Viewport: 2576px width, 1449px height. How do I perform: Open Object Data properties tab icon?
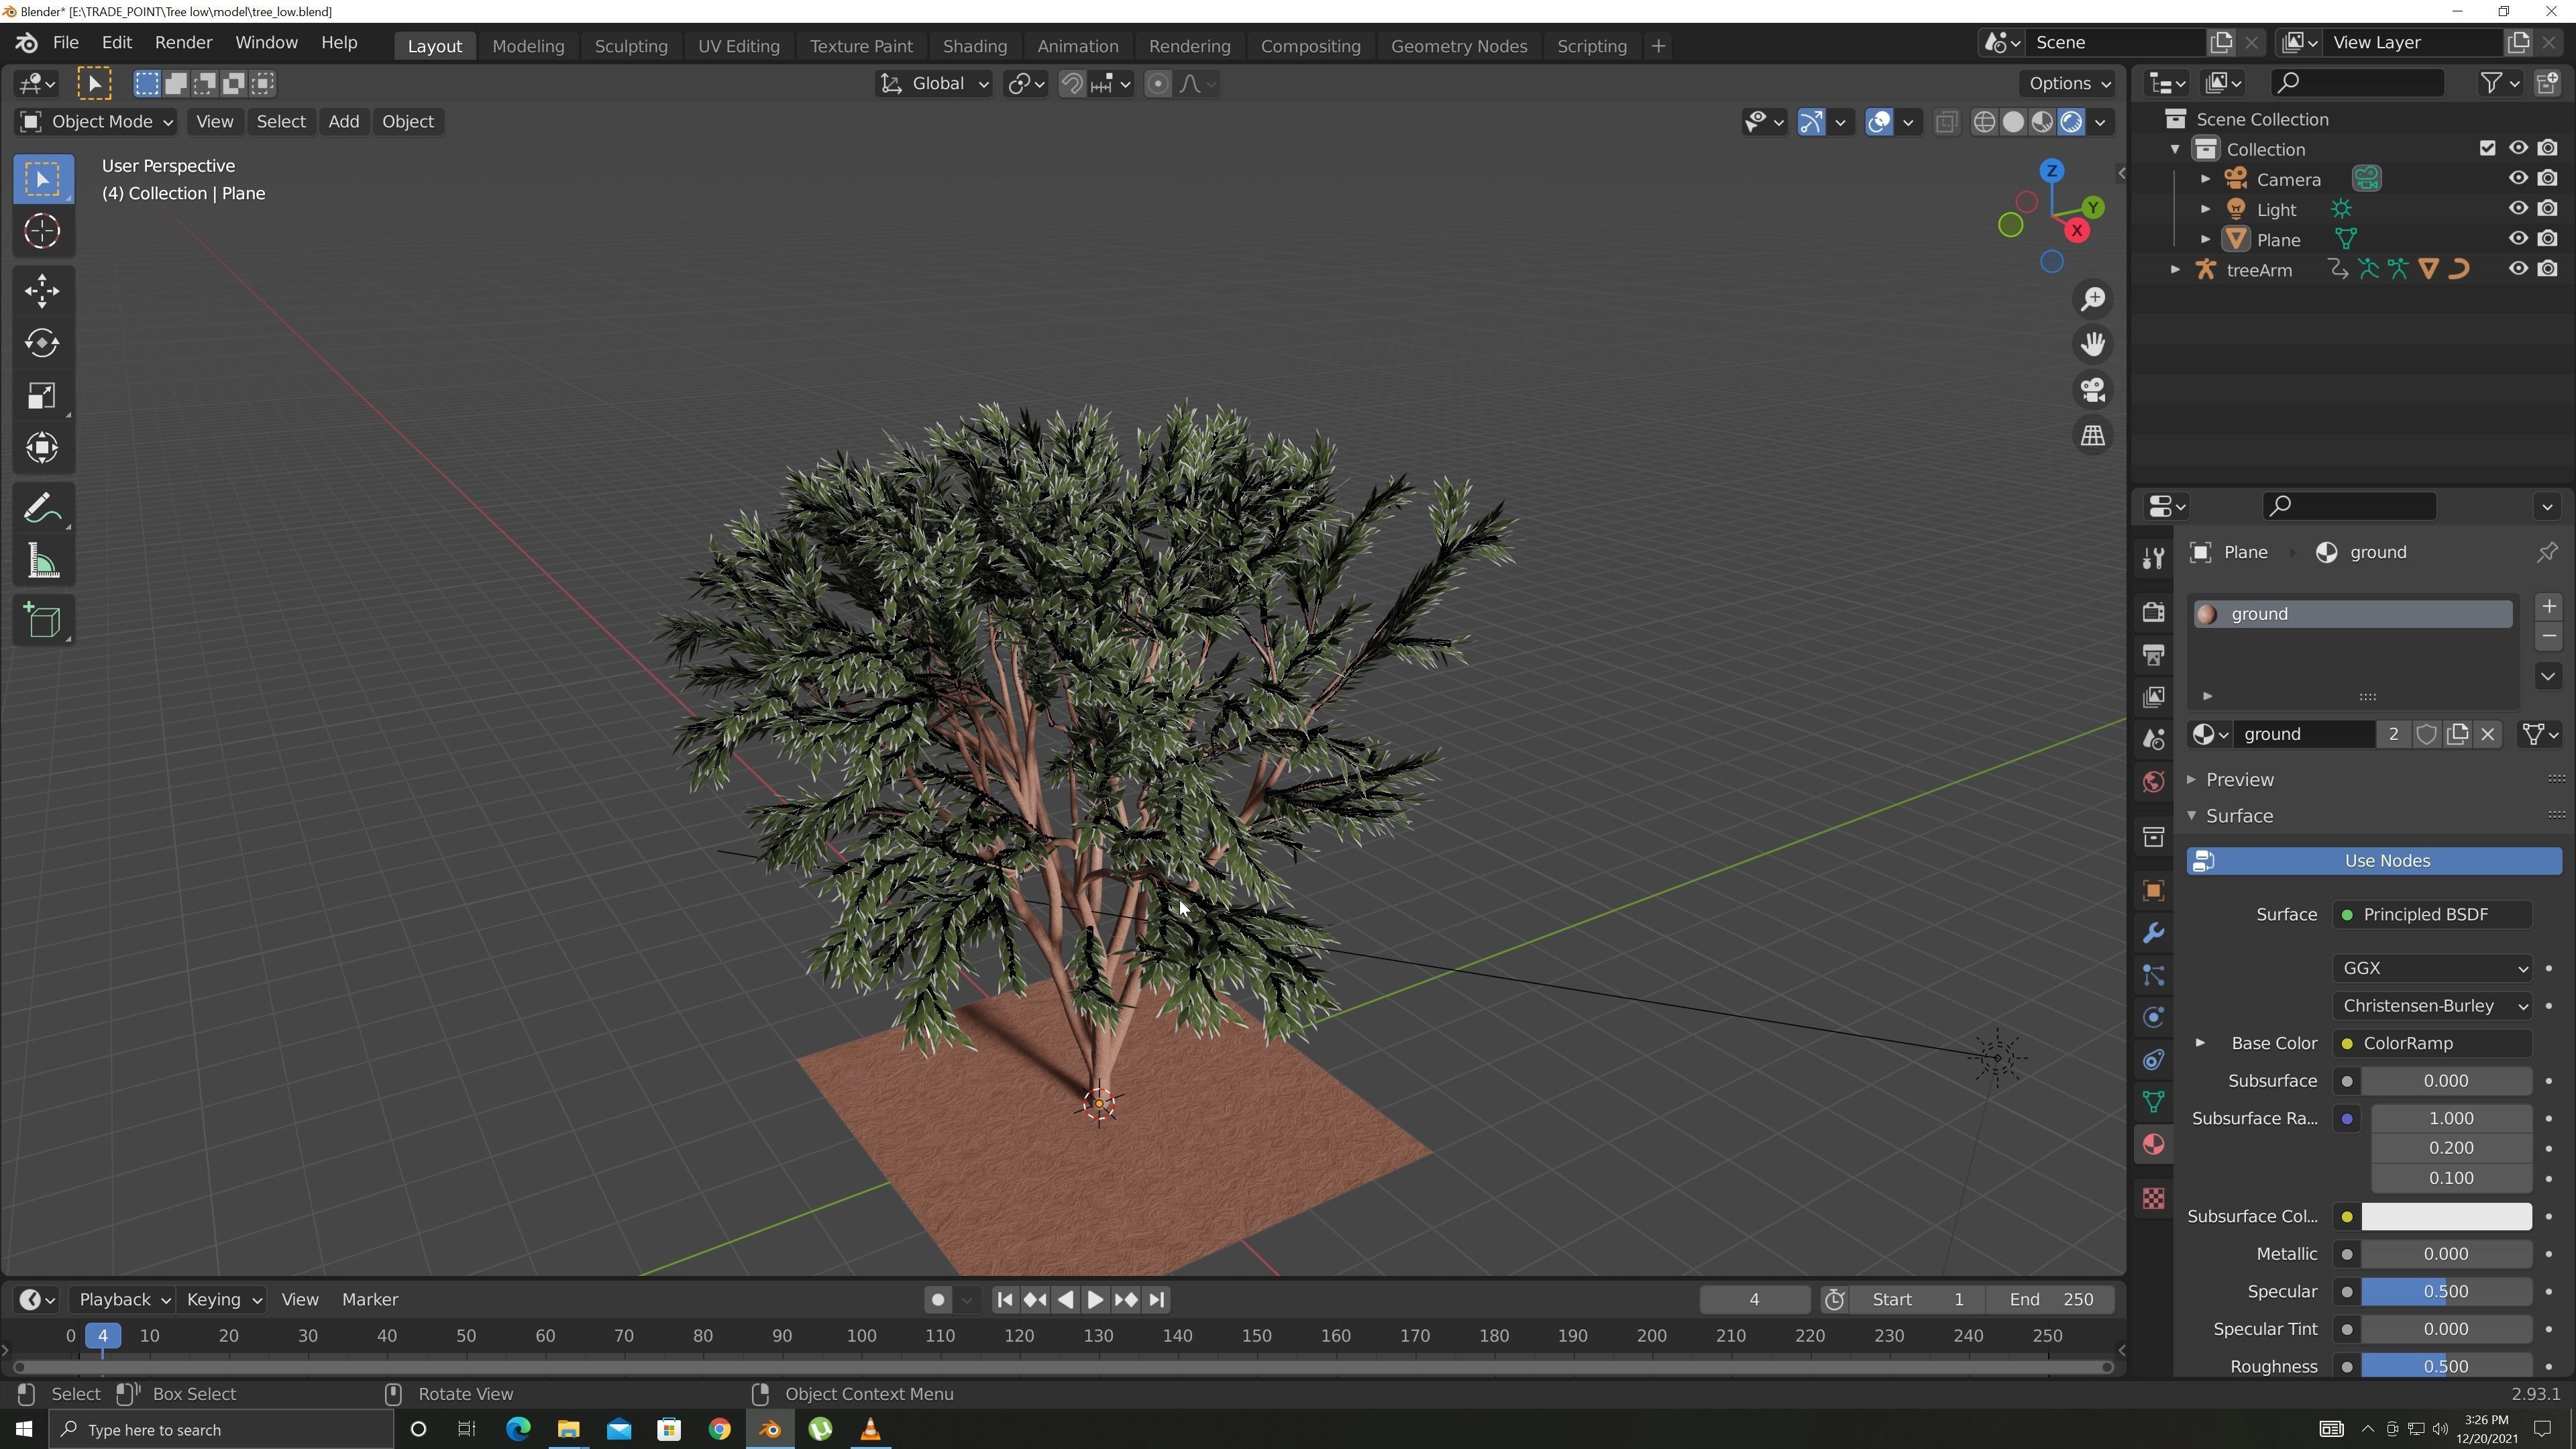click(2153, 1102)
